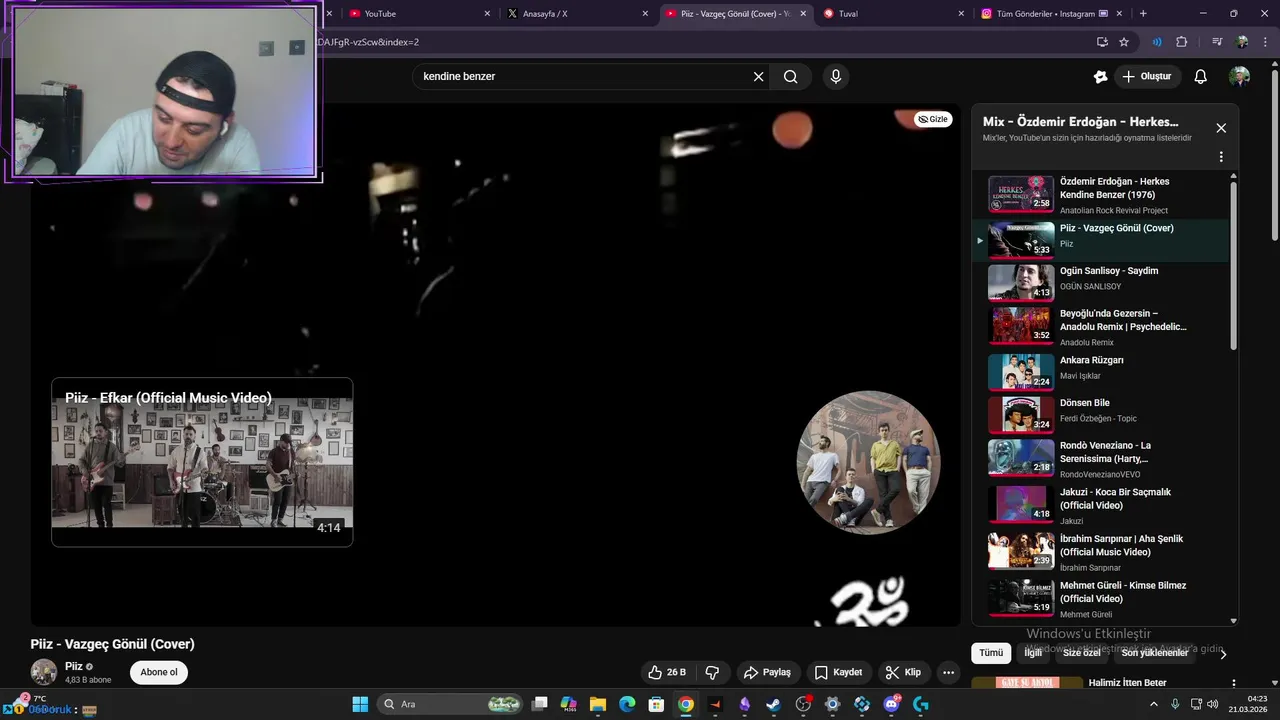Image resolution: width=1280 pixels, height=720 pixels.
Task: Open the Piiz channel name link
Action: pos(74,666)
